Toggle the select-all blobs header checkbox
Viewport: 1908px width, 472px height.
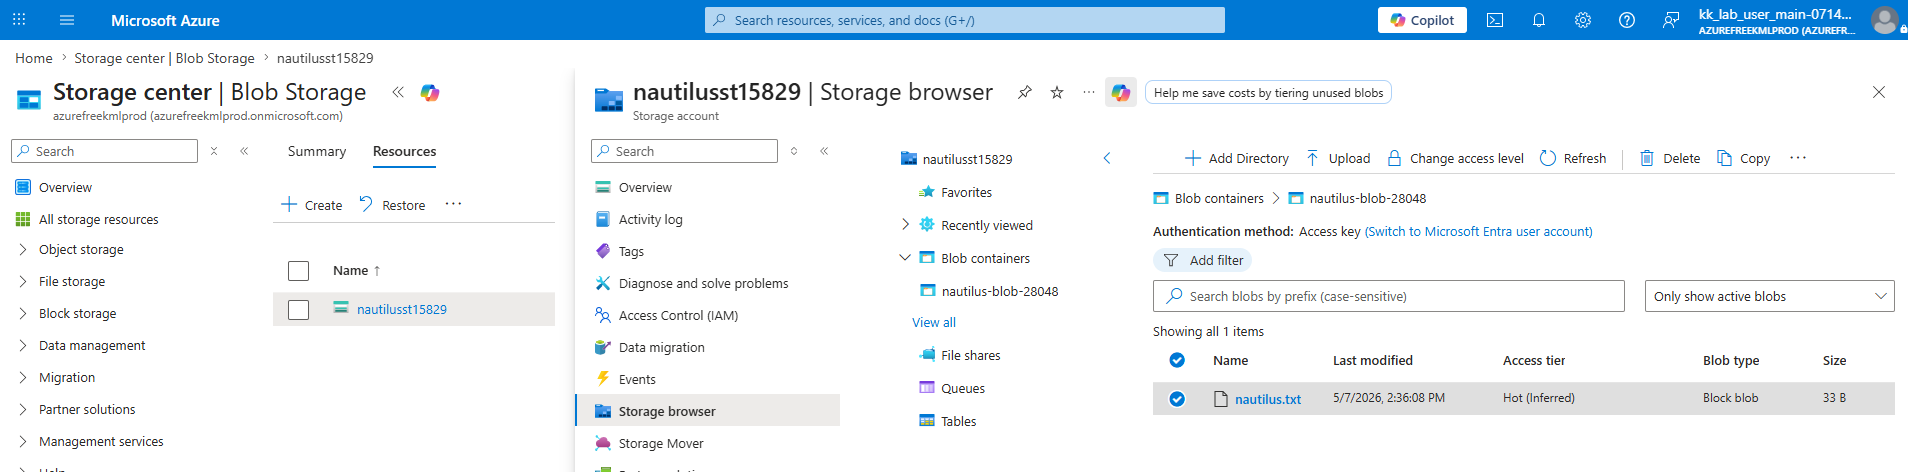click(x=1177, y=360)
